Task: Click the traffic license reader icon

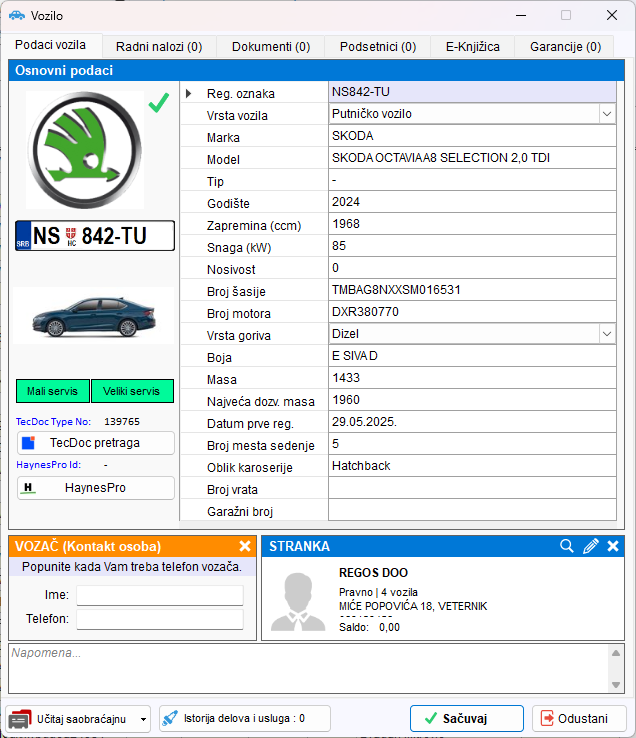Action: click(20, 719)
